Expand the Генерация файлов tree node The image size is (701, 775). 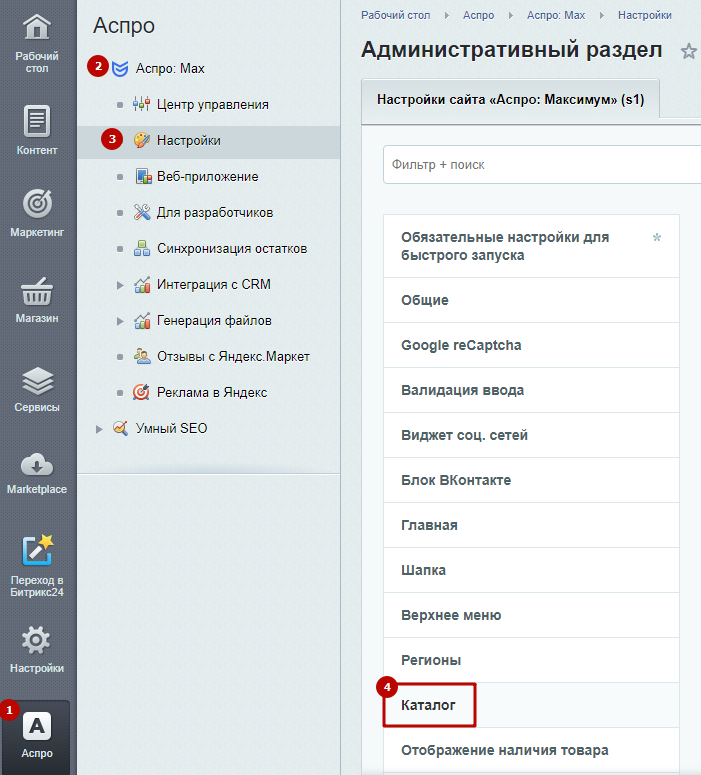[120, 321]
